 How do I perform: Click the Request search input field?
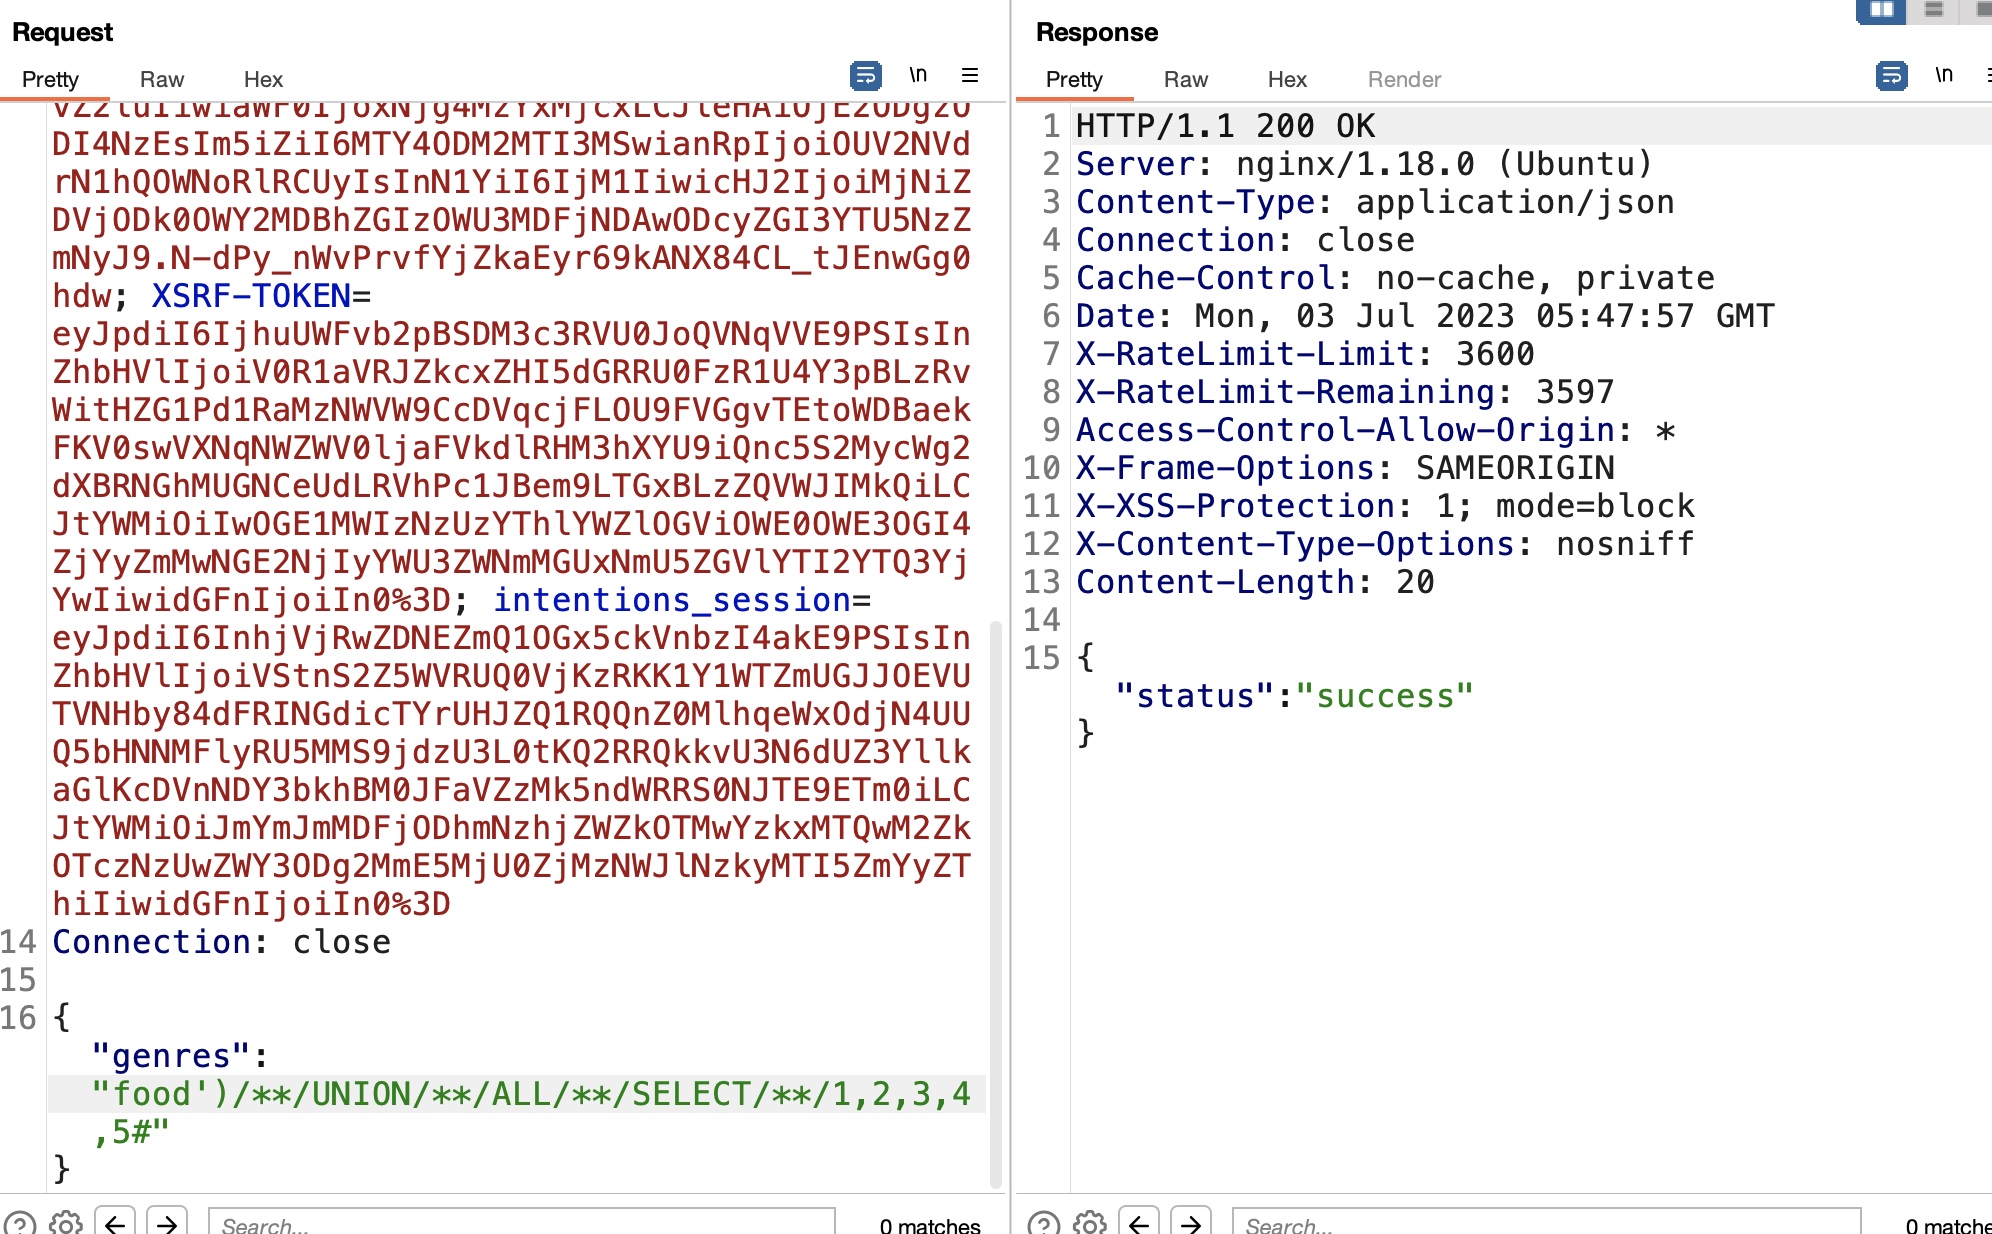click(x=520, y=1223)
